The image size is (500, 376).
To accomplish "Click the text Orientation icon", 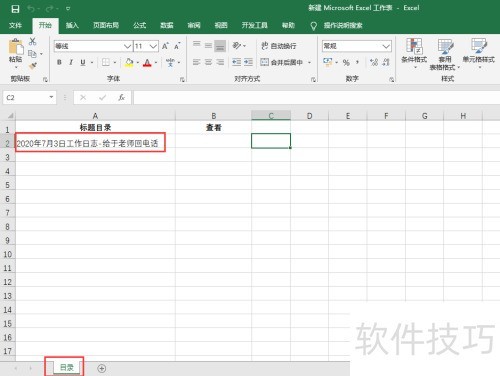I will point(237,46).
